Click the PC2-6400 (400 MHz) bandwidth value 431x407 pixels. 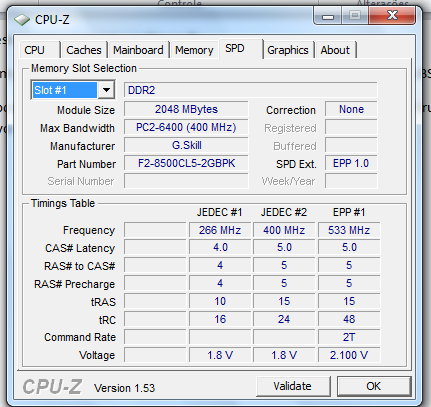tap(186, 127)
